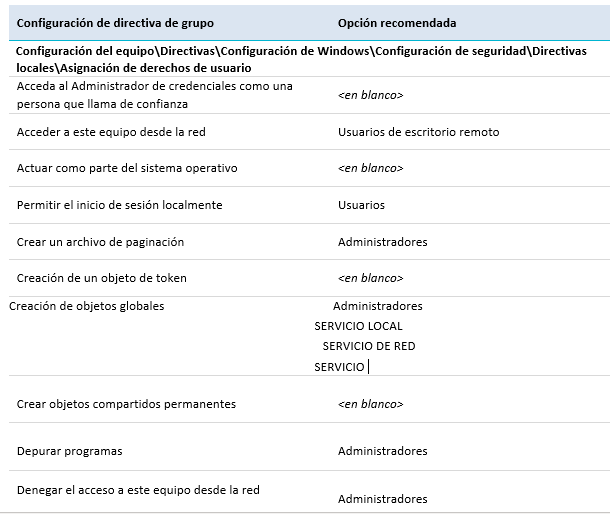
Task: Click the '<en blanco>' value for Administrador de credenciales
Action: [x=370, y=95]
